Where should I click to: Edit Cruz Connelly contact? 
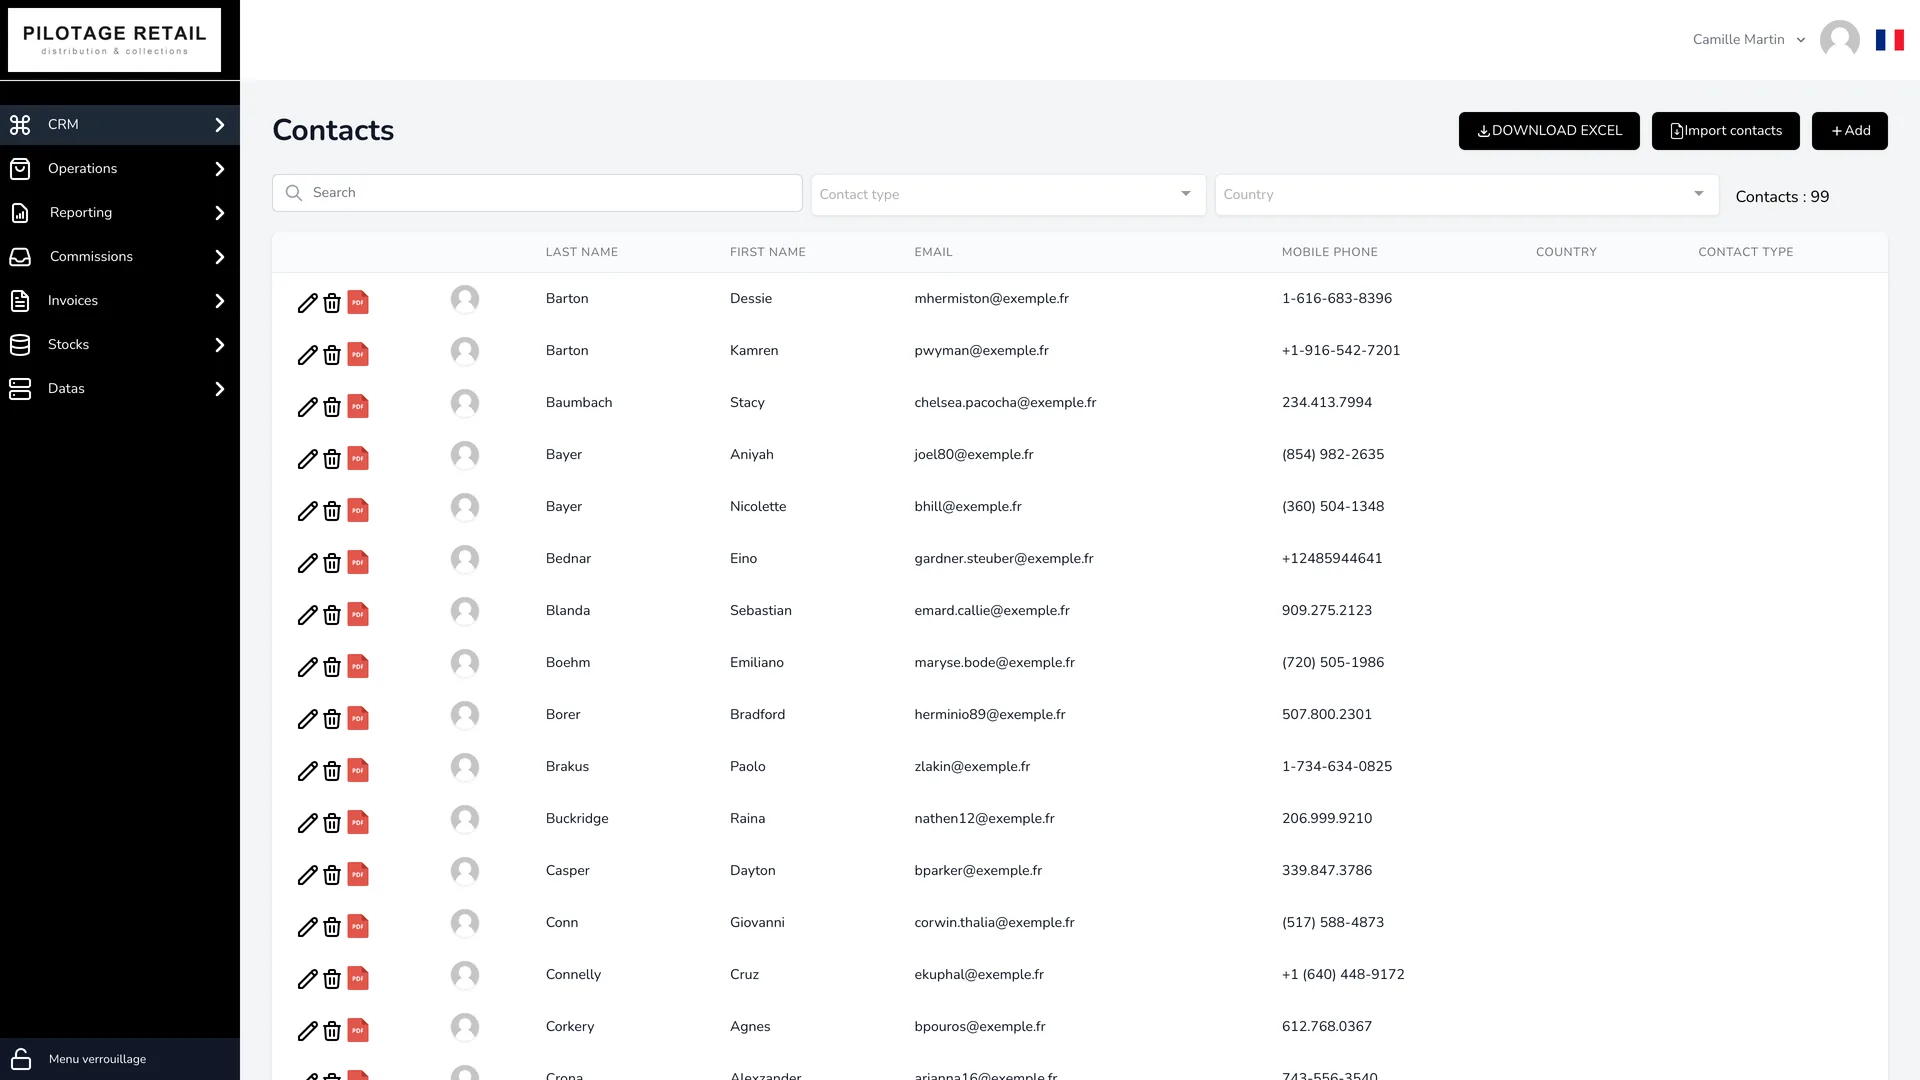point(307,979)
